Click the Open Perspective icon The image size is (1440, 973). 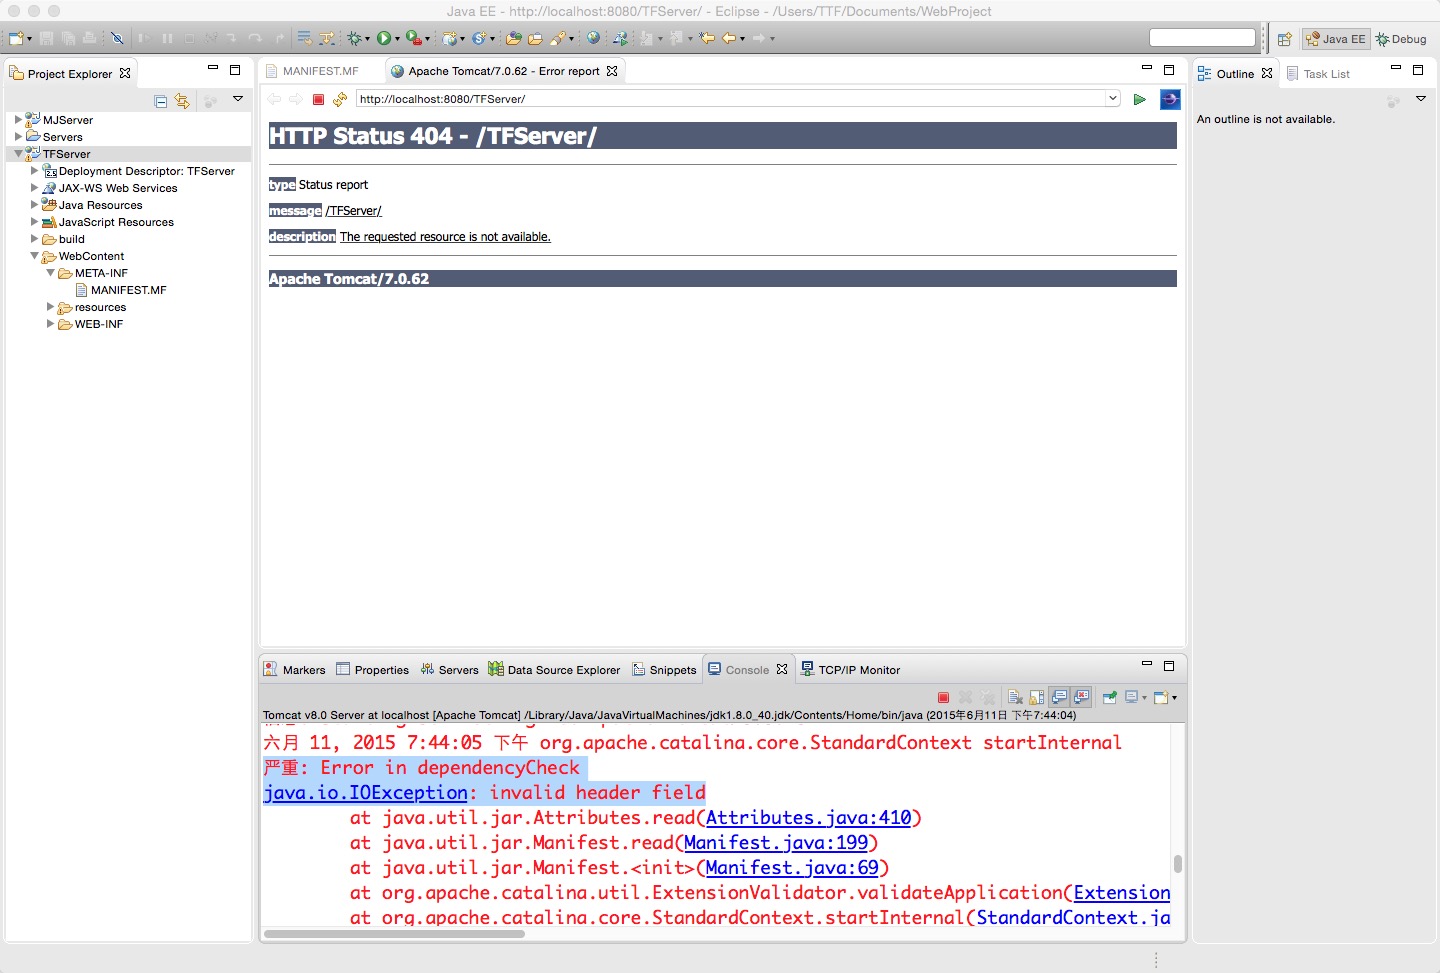(x=1285, y=39)
